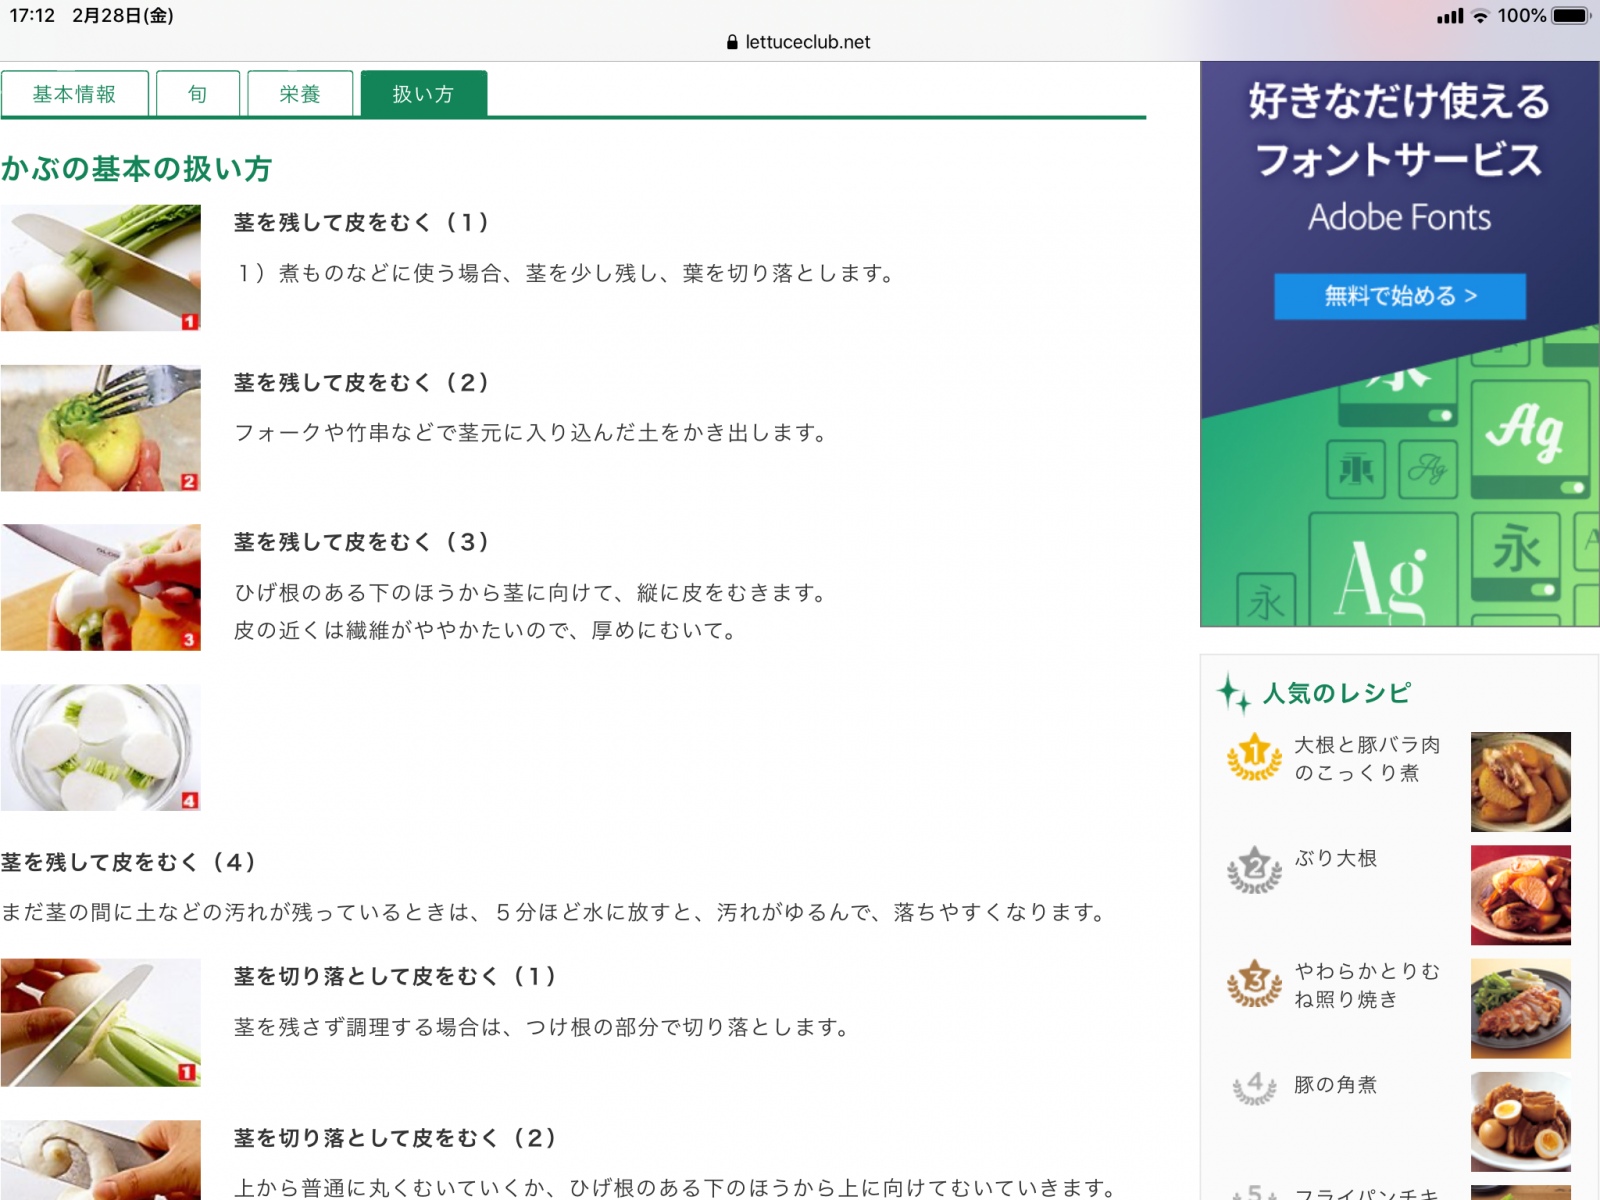1600x1200 pixels.
Task: Click the text フォークや竹串などで茎元に入り込んだ土をかき出します
Action: (531, 433)
